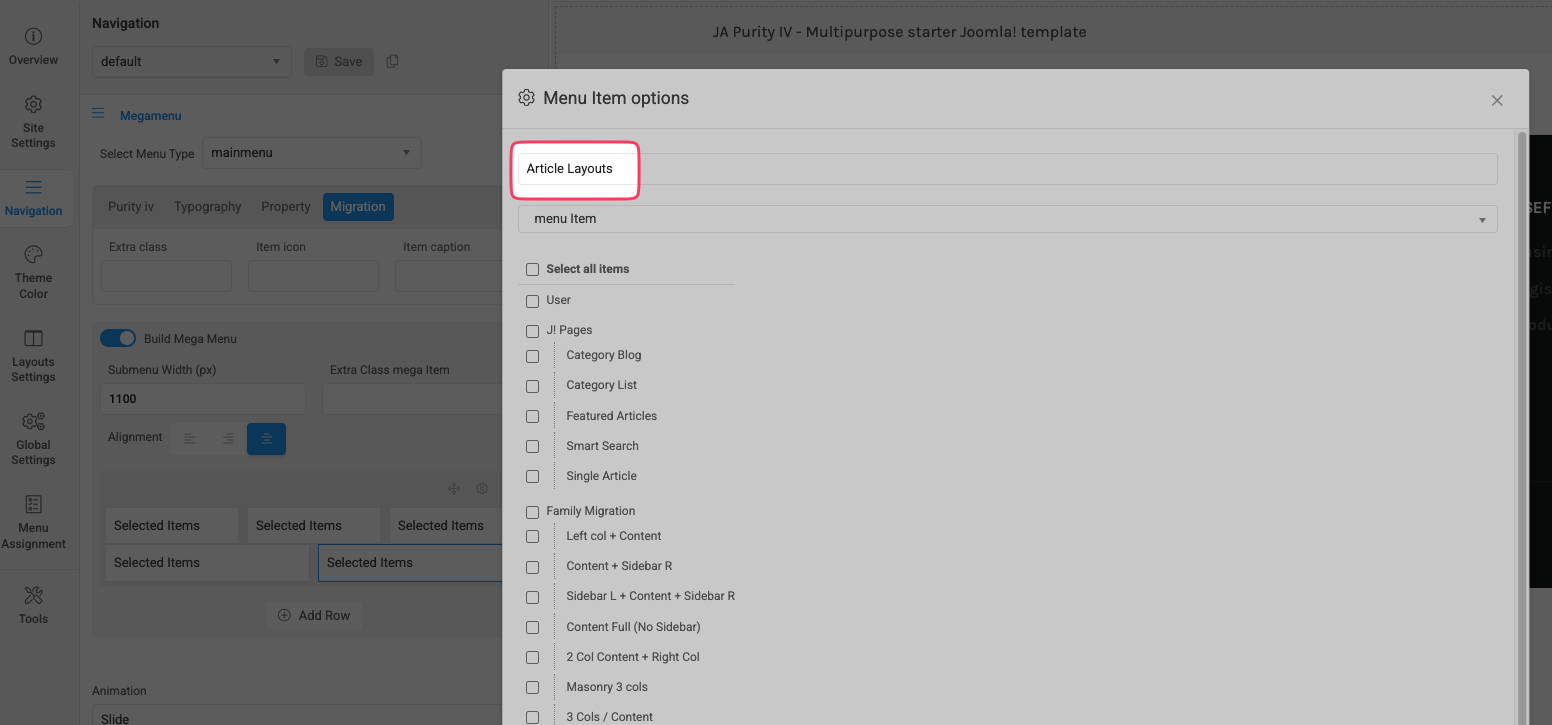Open the Tools section
1552x725 pixels.
33,605
